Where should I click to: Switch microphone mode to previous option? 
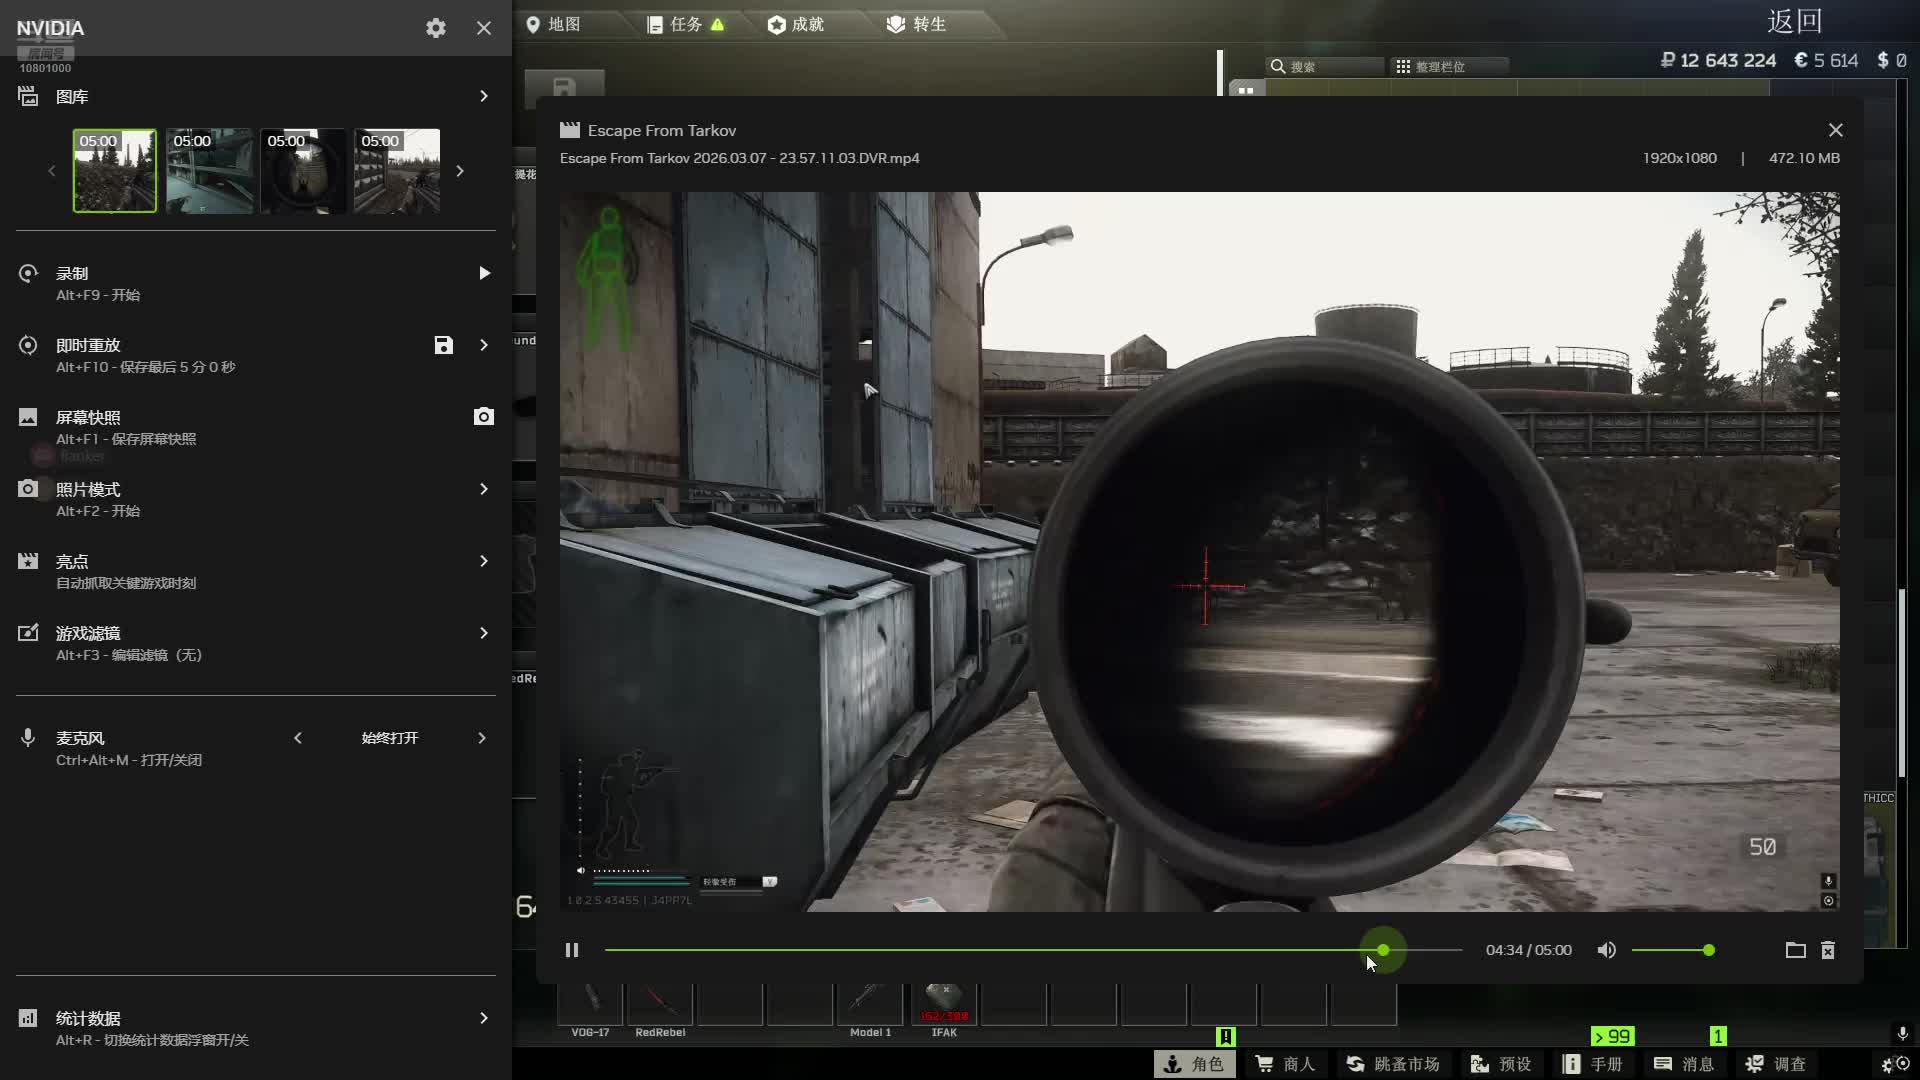click(298, 738)
